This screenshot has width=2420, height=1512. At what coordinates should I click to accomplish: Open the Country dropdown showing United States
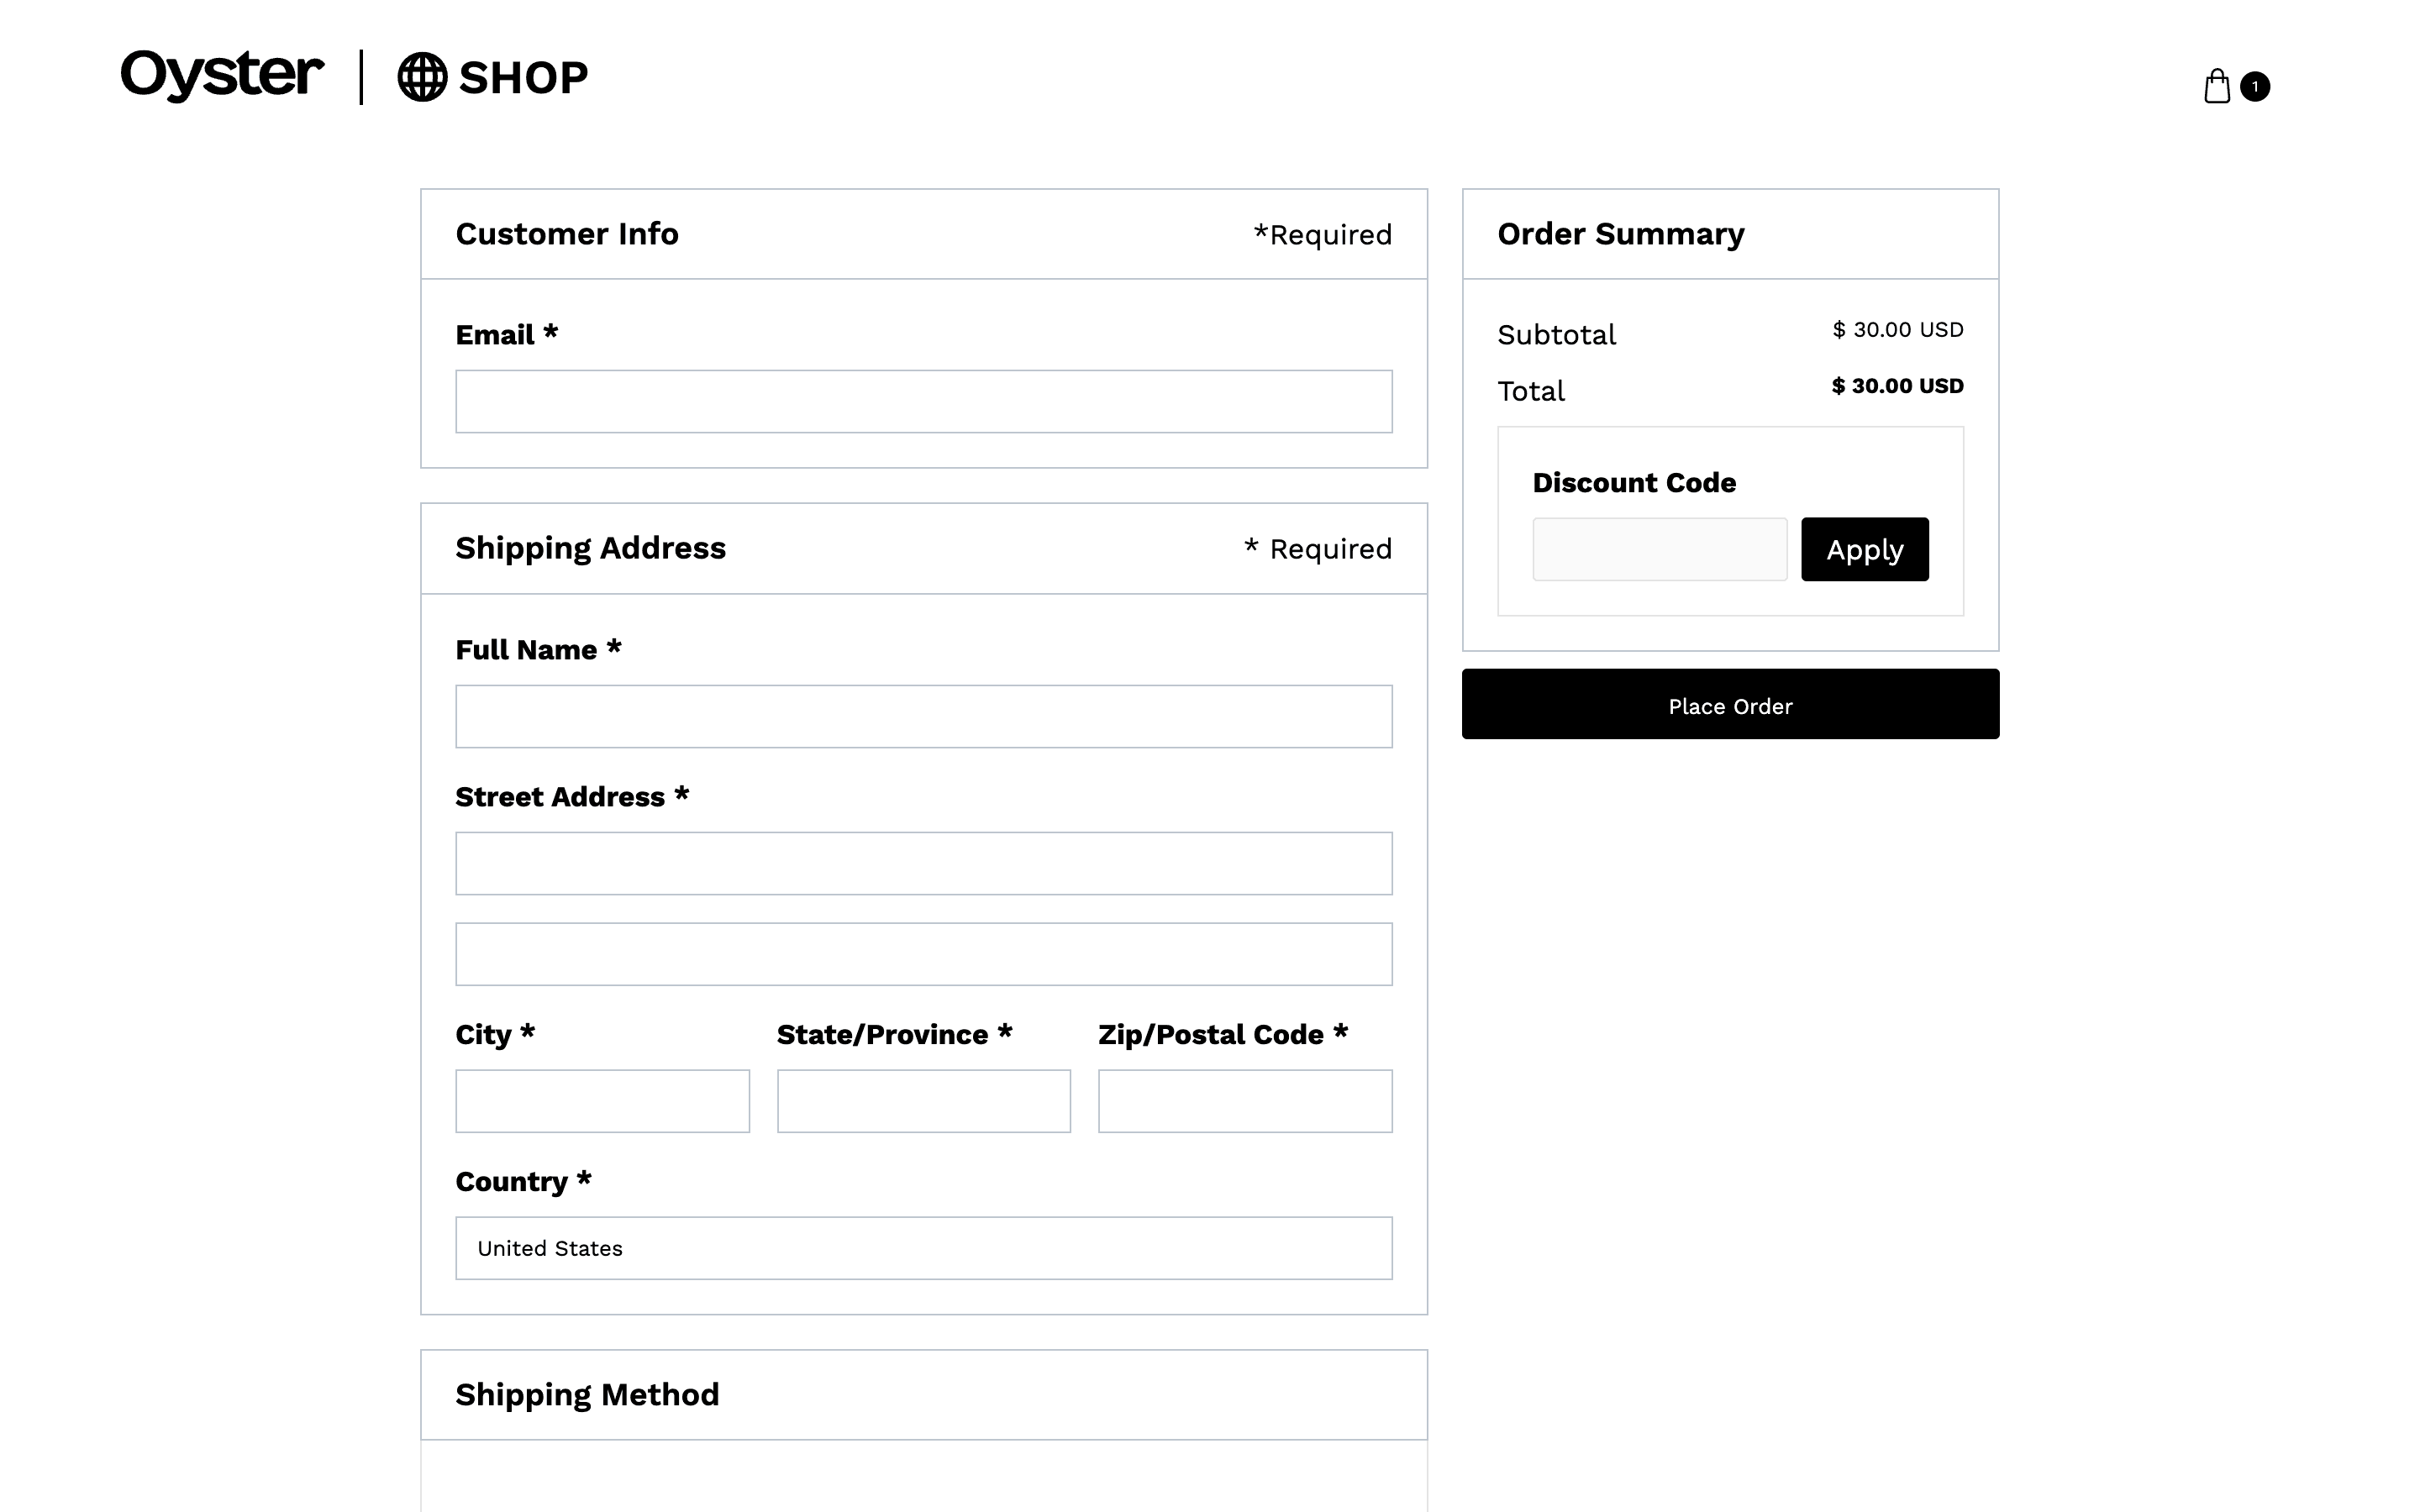(923, 1248)
